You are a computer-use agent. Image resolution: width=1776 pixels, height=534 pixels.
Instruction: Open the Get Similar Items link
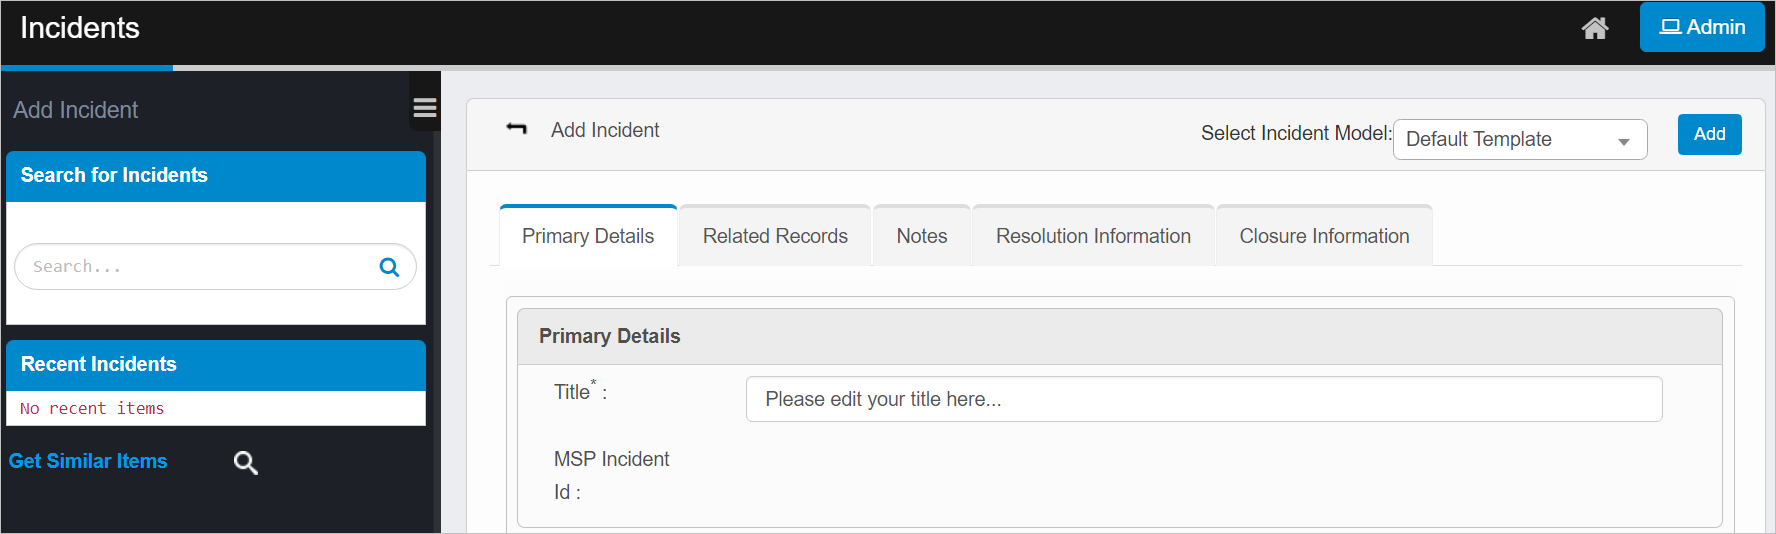[88, 461]
